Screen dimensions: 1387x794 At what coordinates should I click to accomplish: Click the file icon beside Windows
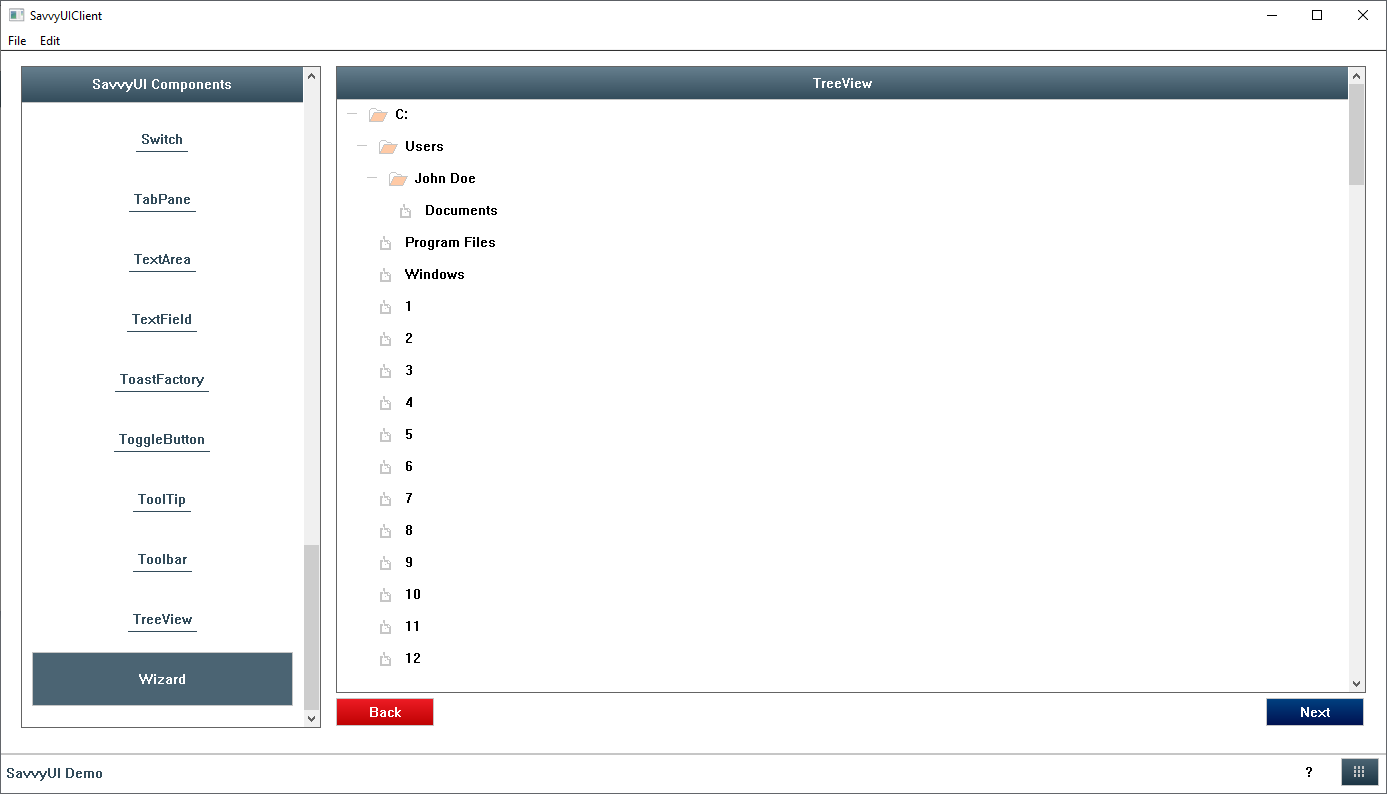(x=385, y=274)
